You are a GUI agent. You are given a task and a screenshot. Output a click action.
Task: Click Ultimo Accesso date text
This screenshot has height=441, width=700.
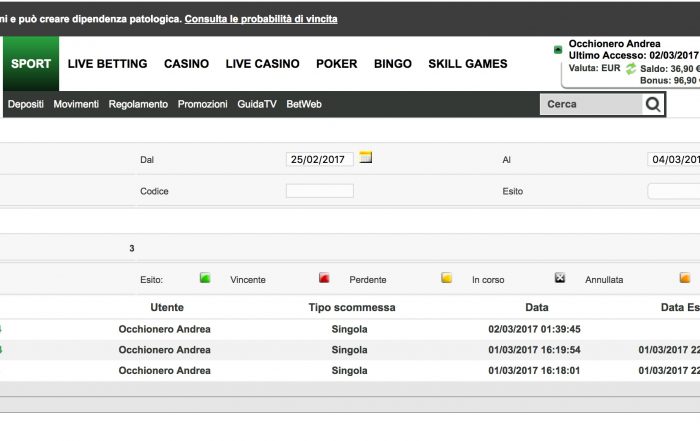click(633, 55)
